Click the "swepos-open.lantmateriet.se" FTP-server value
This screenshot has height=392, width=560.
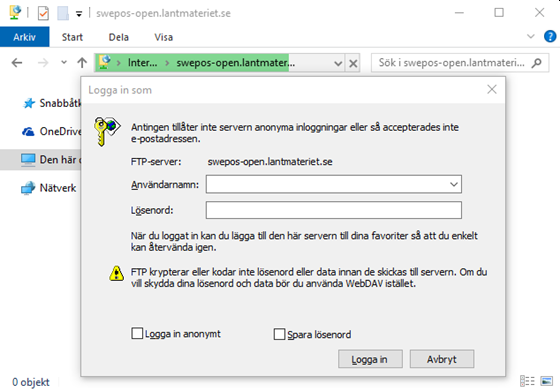(x=270, y=162)
